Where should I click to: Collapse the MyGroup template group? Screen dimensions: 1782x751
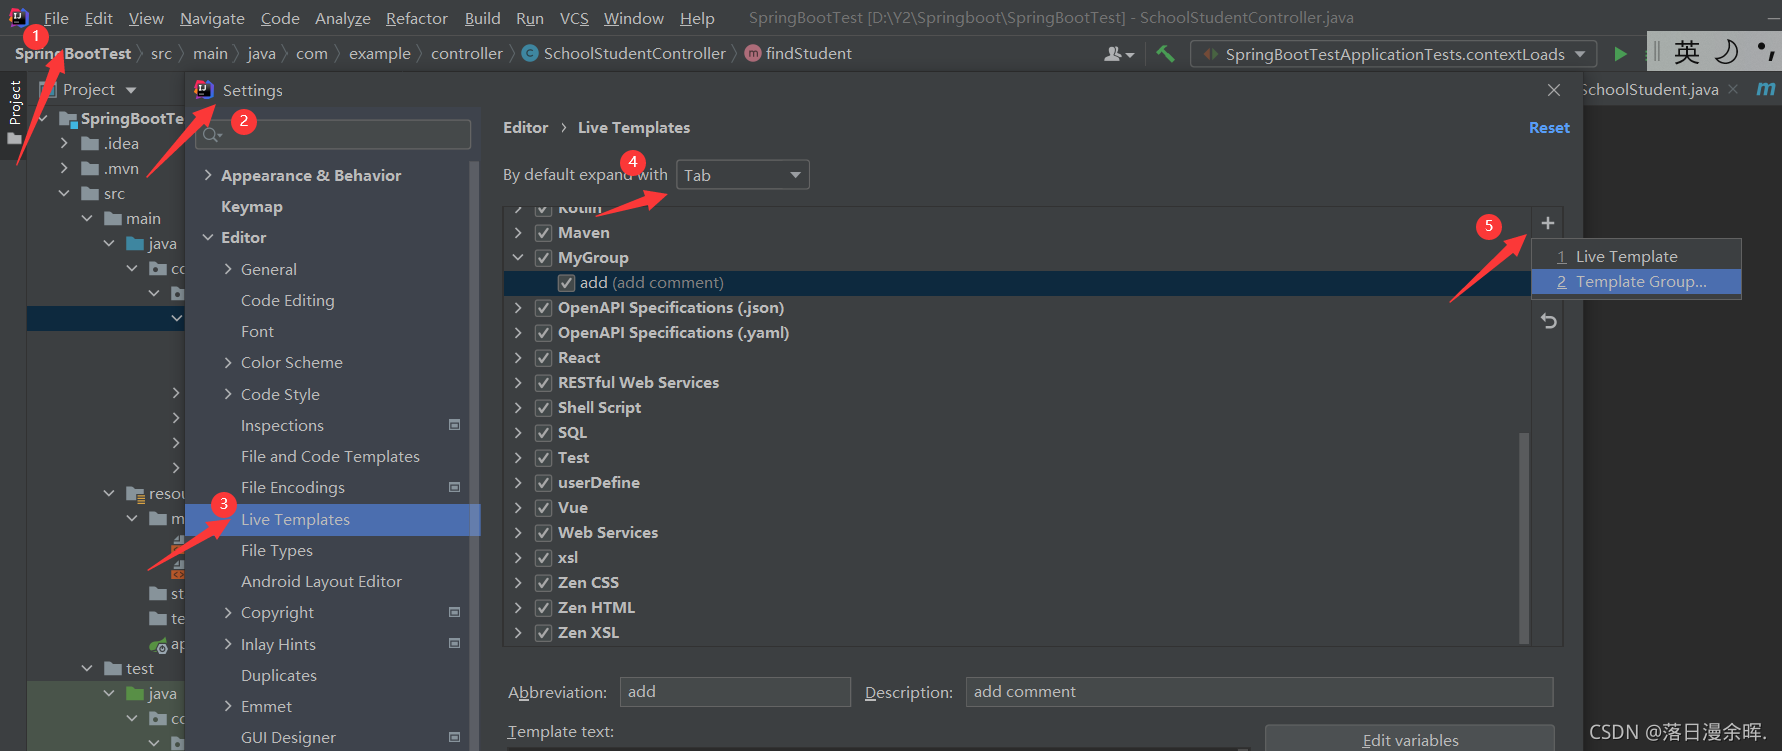tap(518, 258)
